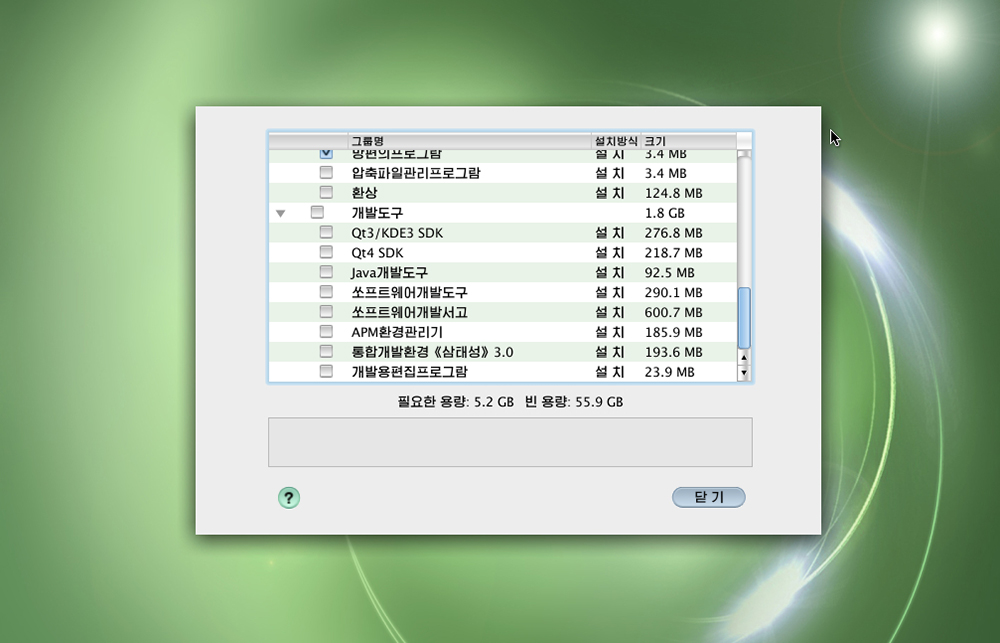Click 설치 in the 환상 row
The image size is (1000, 643).
[x=609, y=193]
